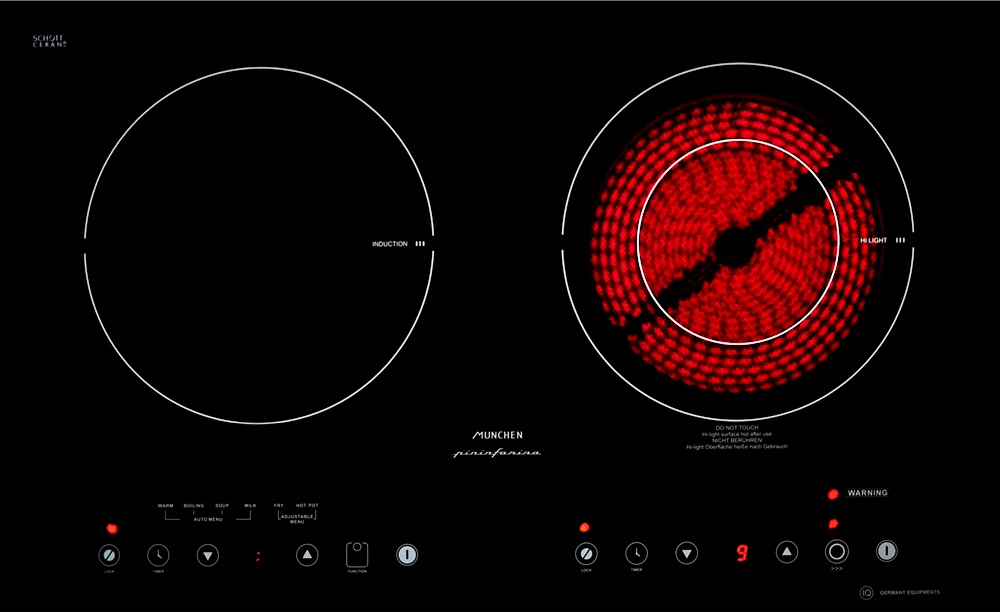The width and height of the screenshot is (1000, 614).
Task: Tap the Hi-Light zone Timer clock button
Action: (x=636, y=553)
